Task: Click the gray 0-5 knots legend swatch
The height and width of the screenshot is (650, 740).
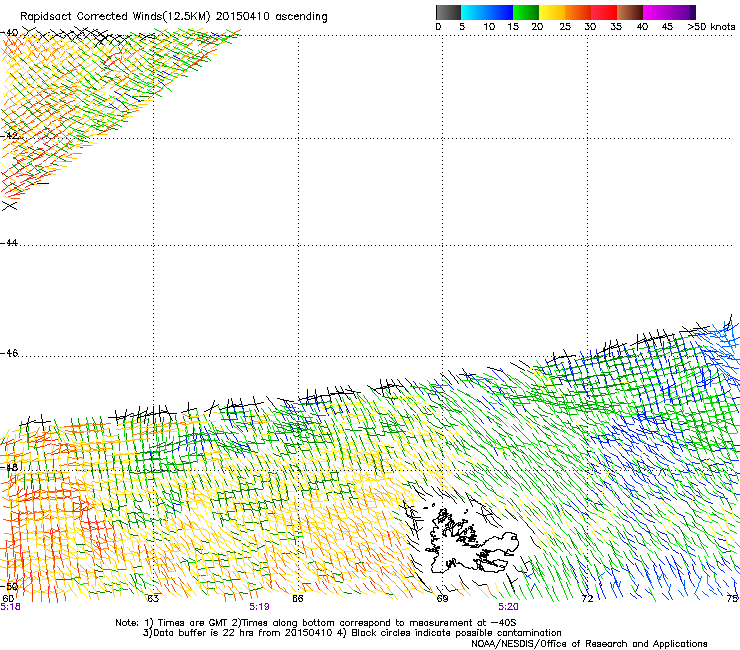Action: [x=448, y=12]
